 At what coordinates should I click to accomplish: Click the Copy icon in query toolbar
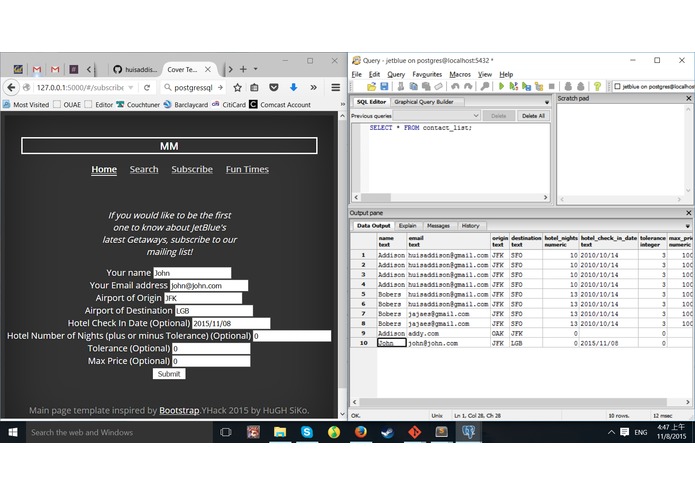[x=414, y=86]
